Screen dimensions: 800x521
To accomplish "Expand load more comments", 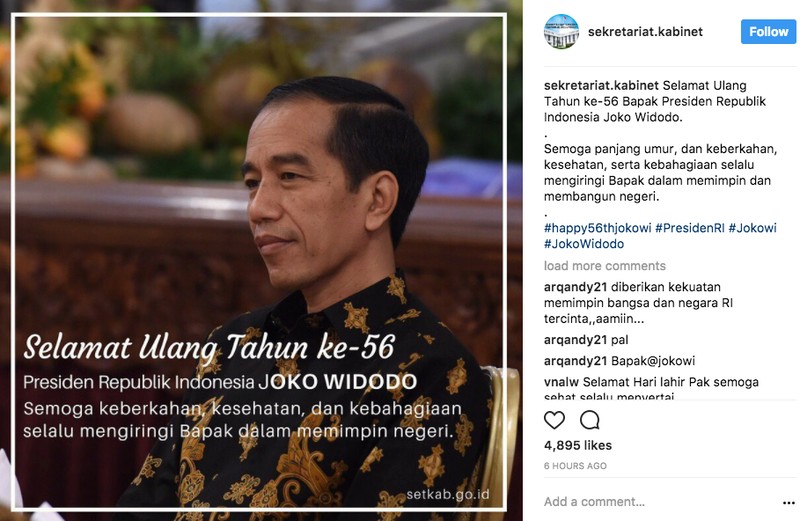I will click(605, 265).
